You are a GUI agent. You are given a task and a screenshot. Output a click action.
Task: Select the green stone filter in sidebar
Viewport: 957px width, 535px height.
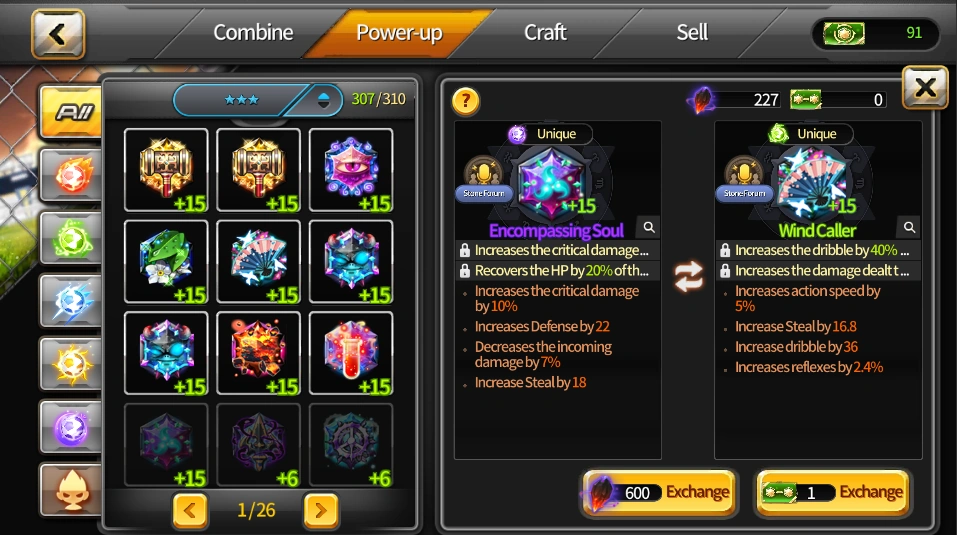pos(71,239)
